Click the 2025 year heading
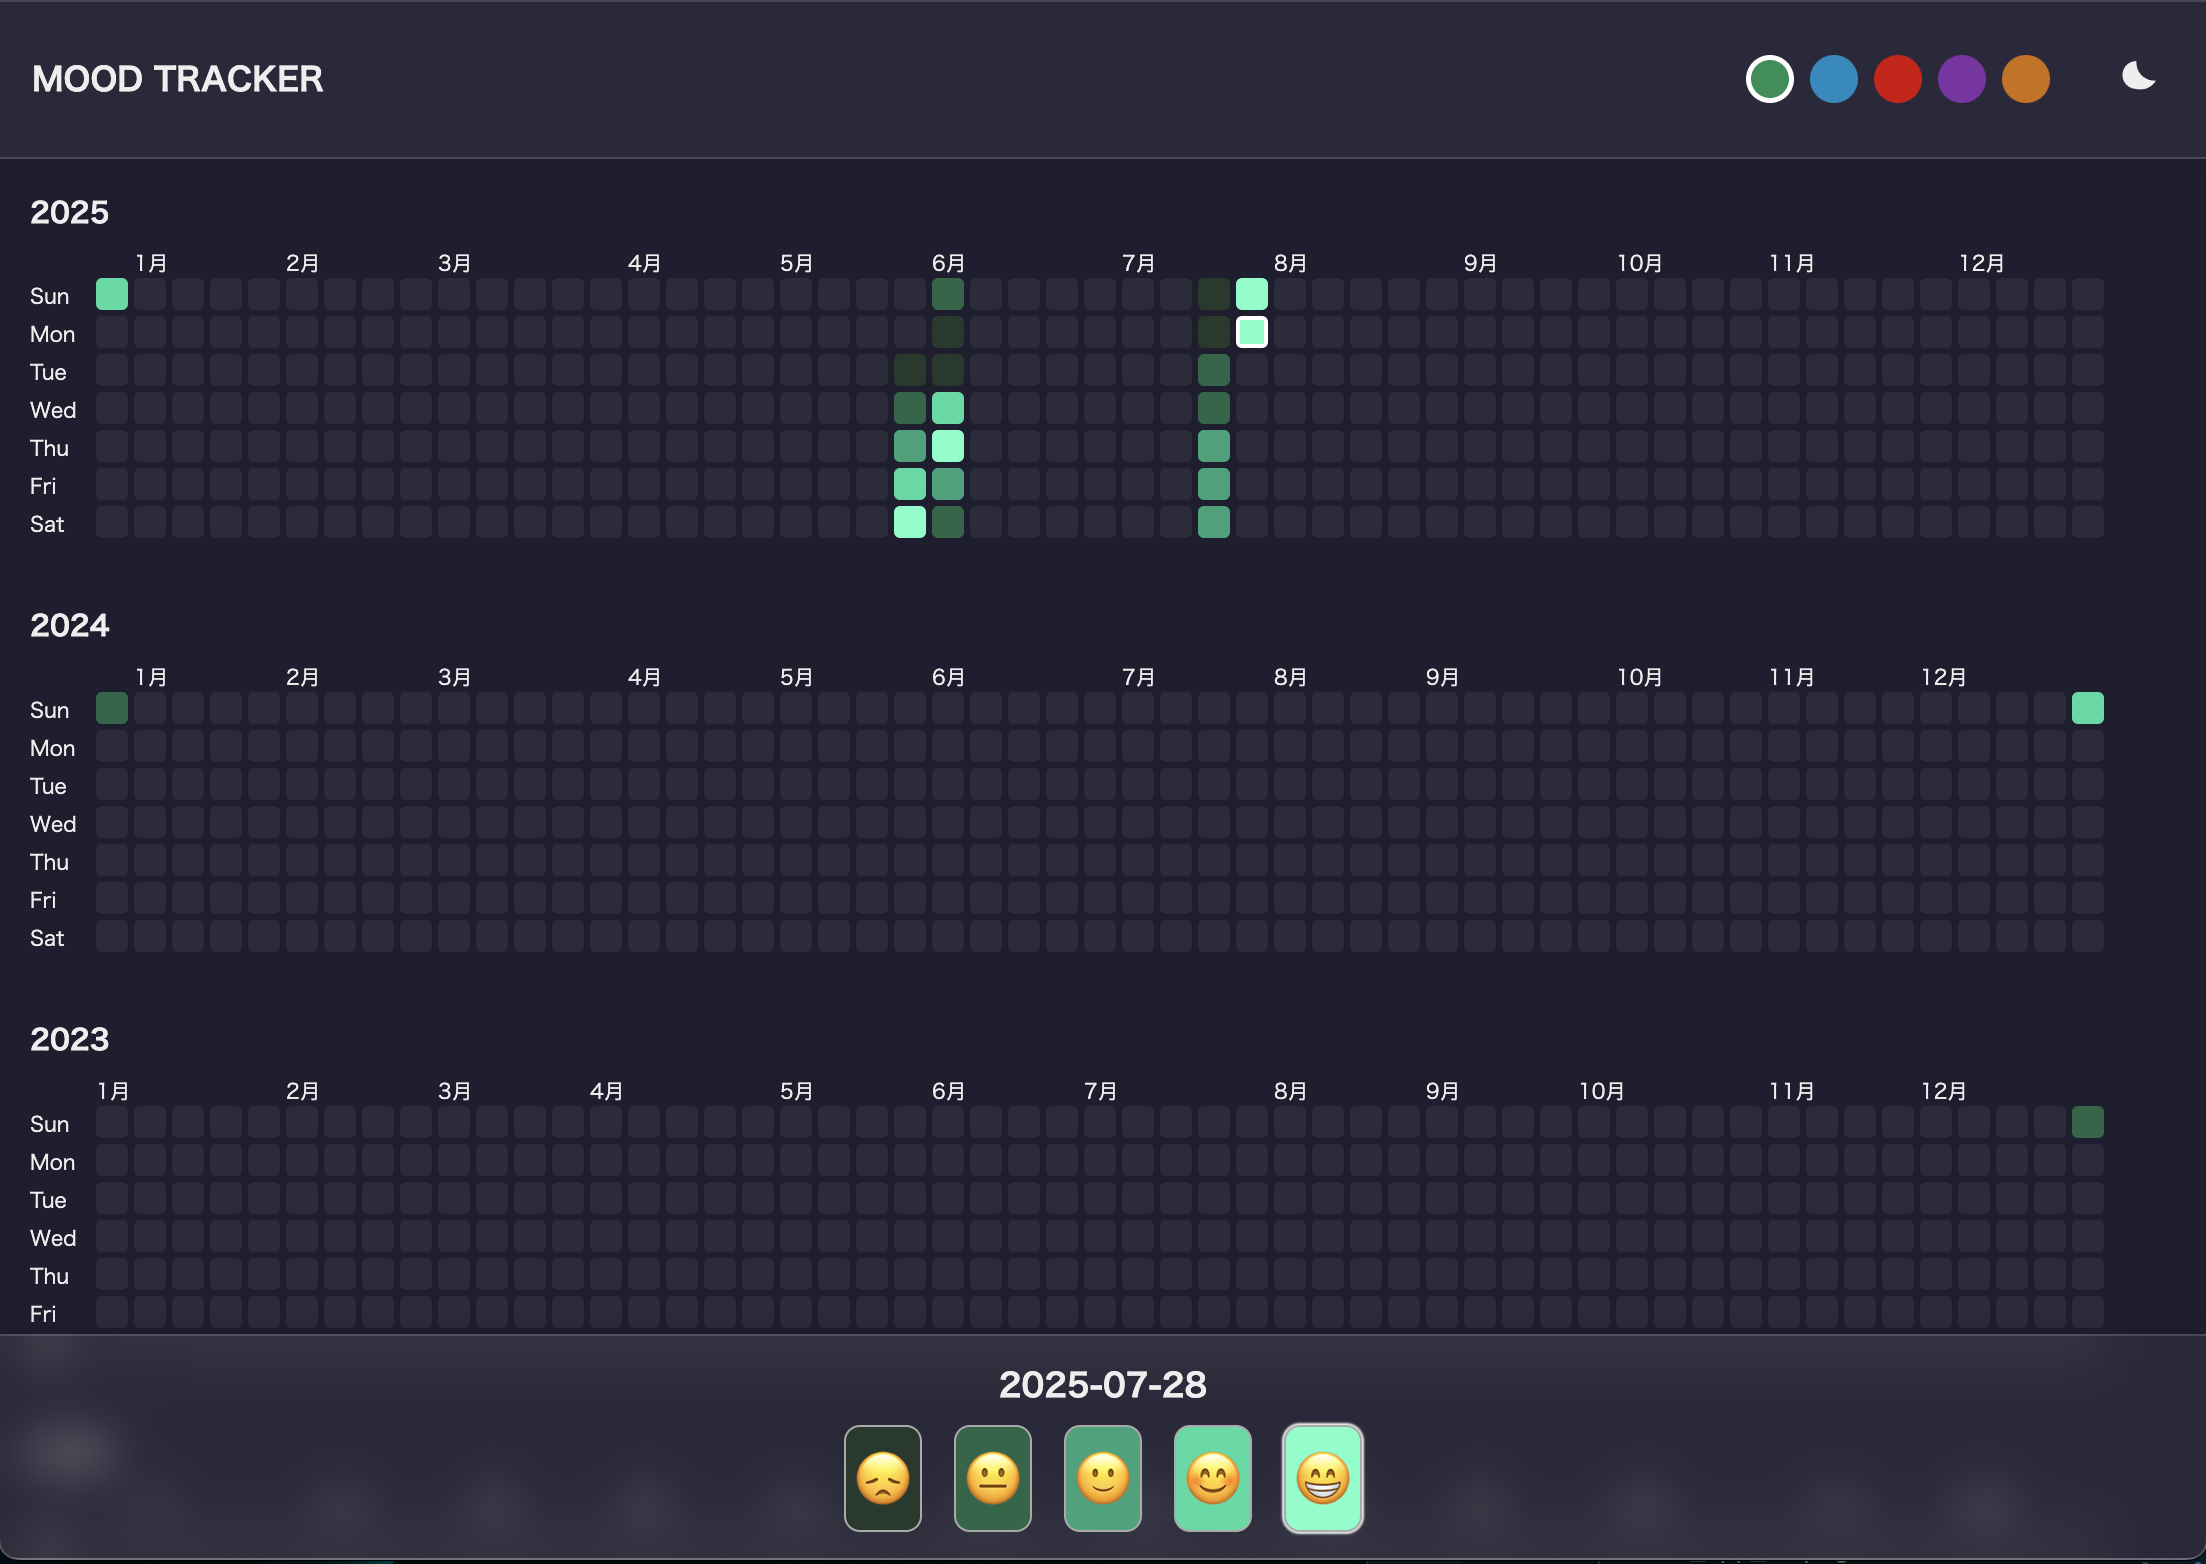This screenshot has width=2206, height=1564. point(69,212)
